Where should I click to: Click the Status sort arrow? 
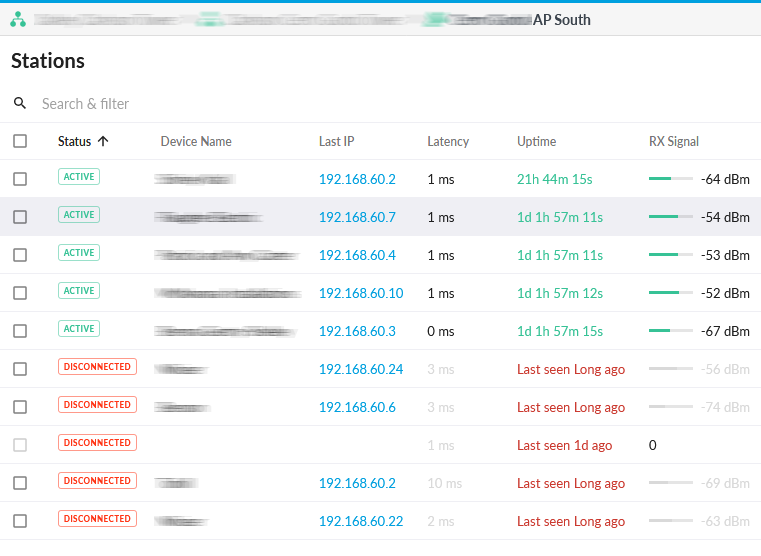tap(103, 141)
